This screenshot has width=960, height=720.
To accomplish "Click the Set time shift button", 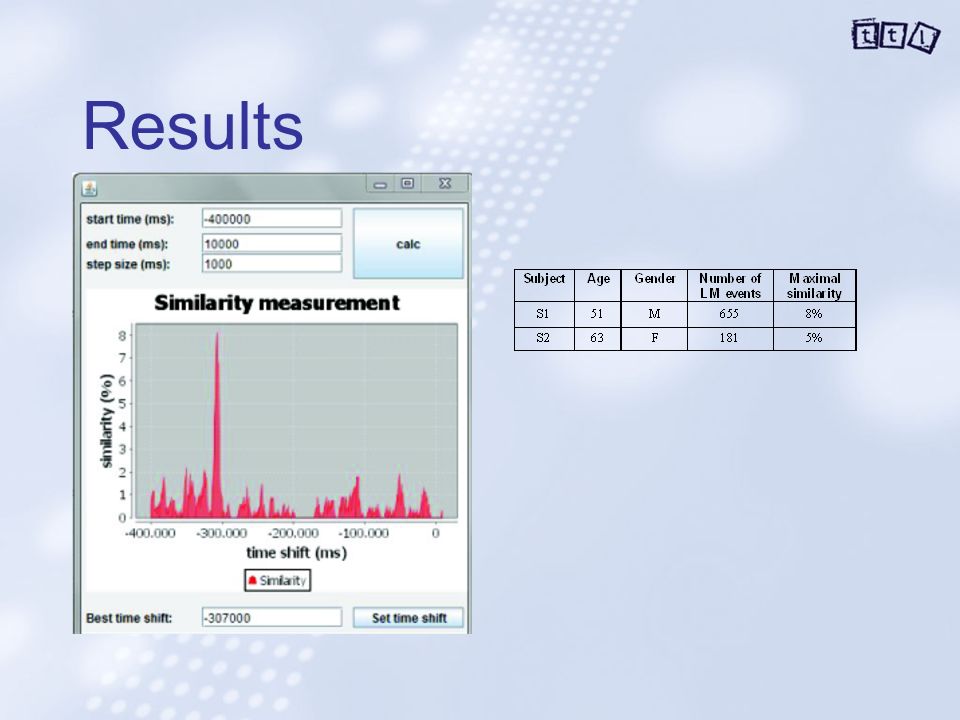I will tap(408, 618).
